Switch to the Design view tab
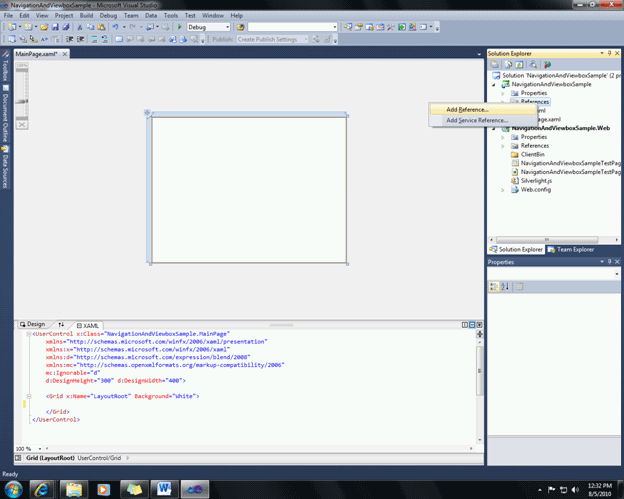The height and width of the screenshot is (499, 624). (33, 325)
